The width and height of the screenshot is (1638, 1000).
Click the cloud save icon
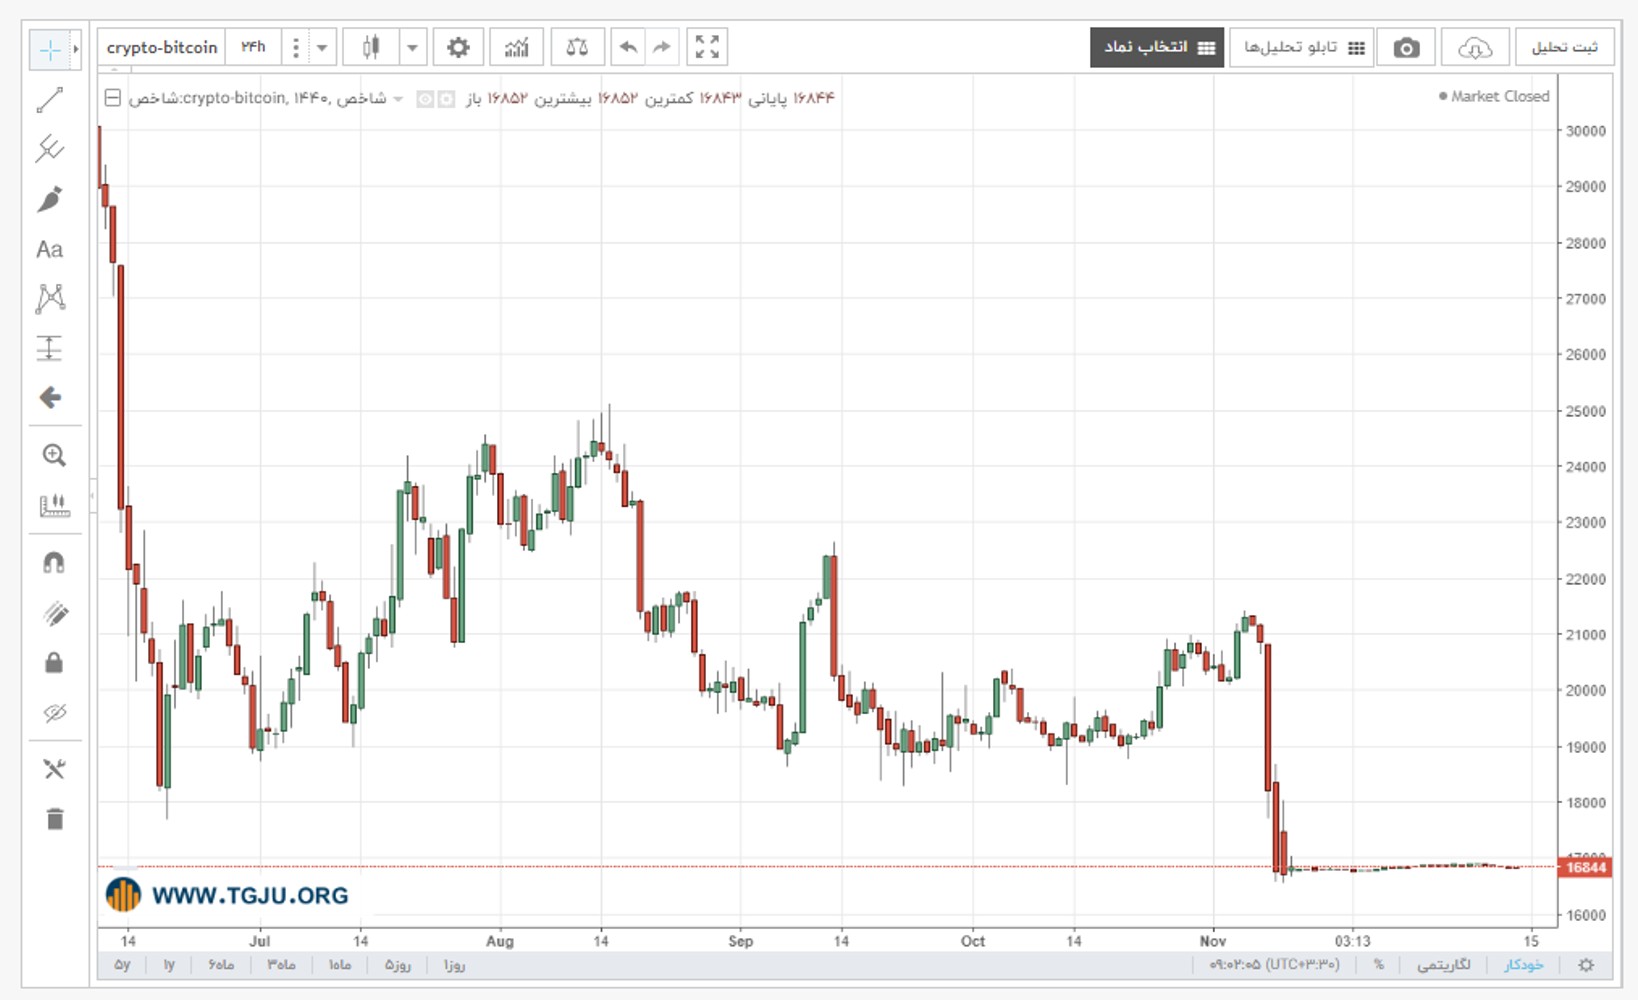[x=1475, y=47]
